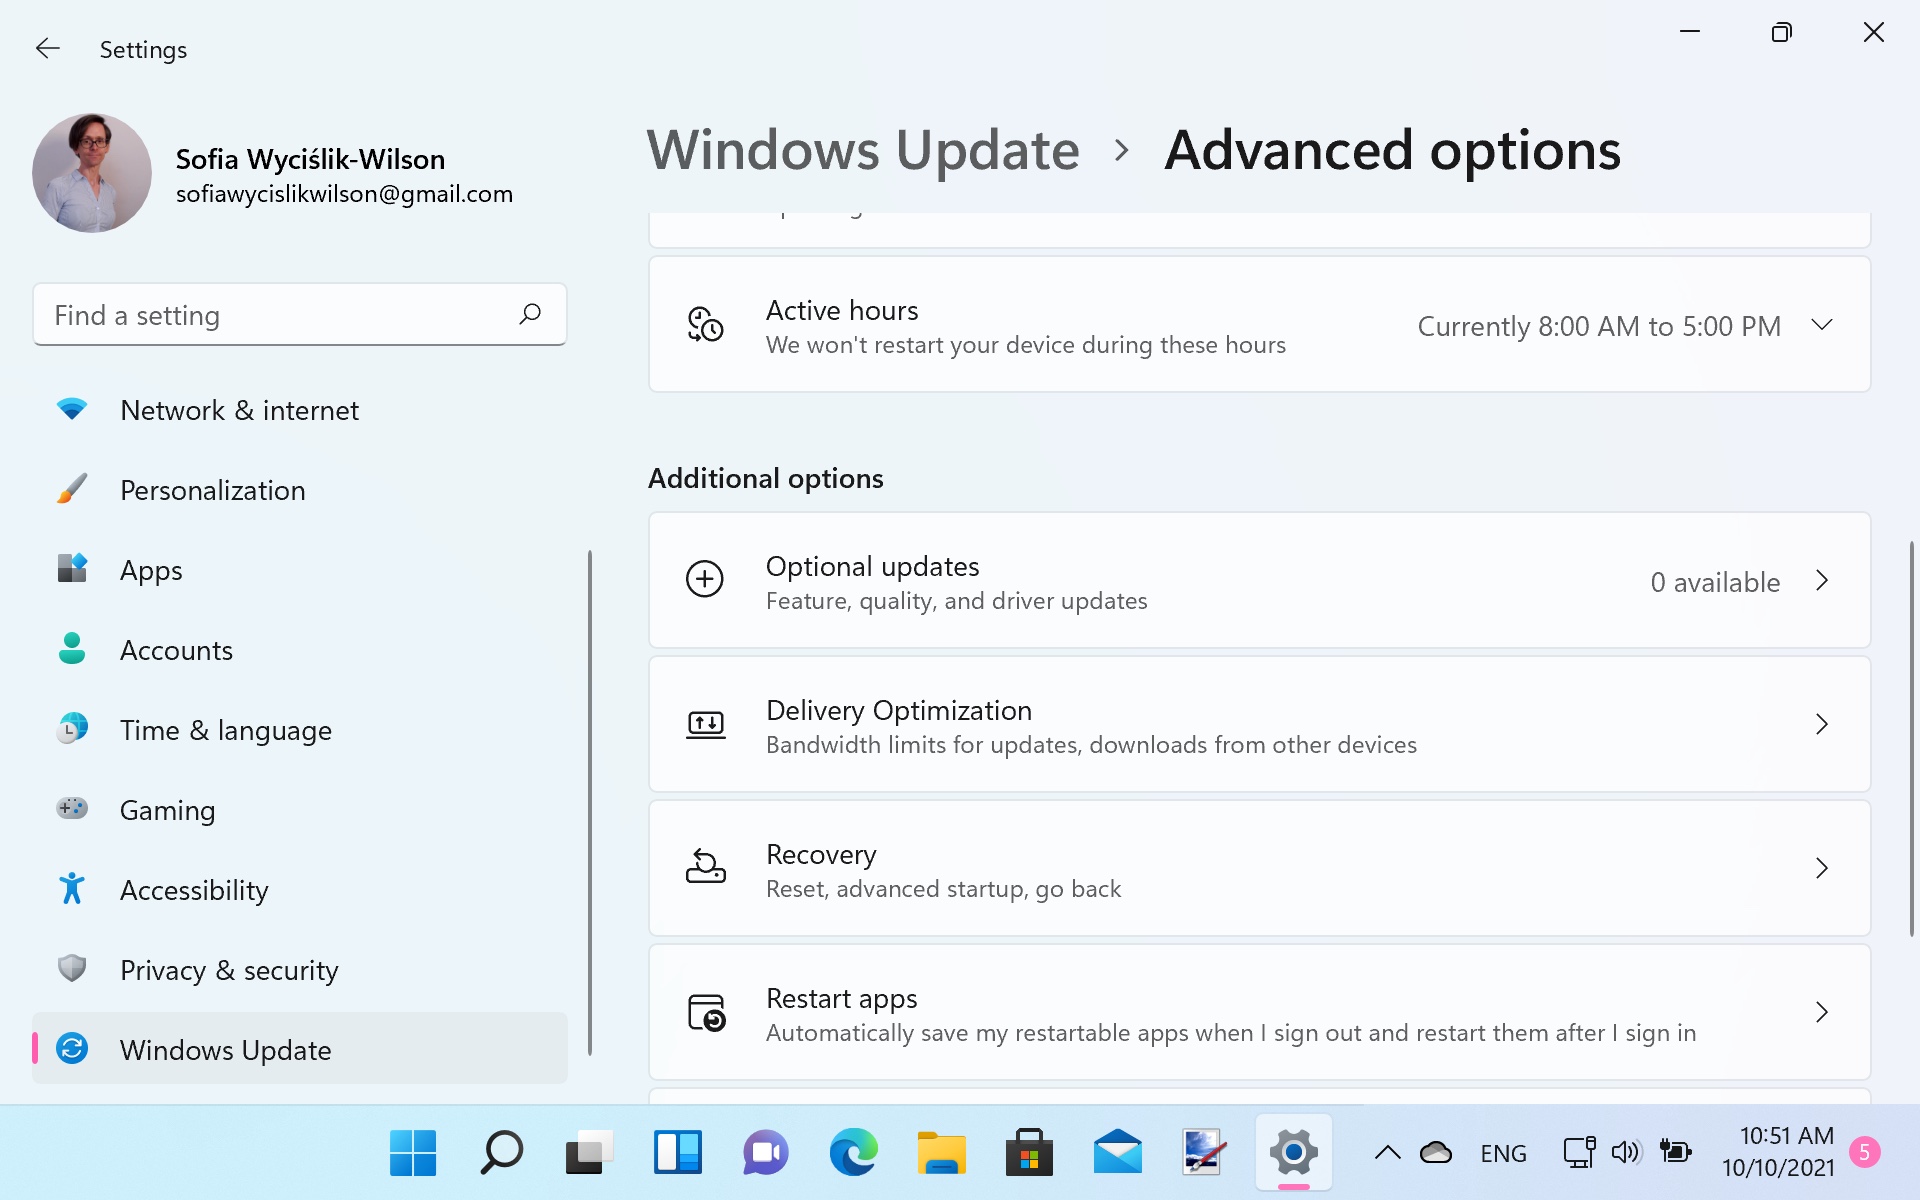Click the user profile picture
The image size is (1920, 1200).
click(x=92, y=172)
